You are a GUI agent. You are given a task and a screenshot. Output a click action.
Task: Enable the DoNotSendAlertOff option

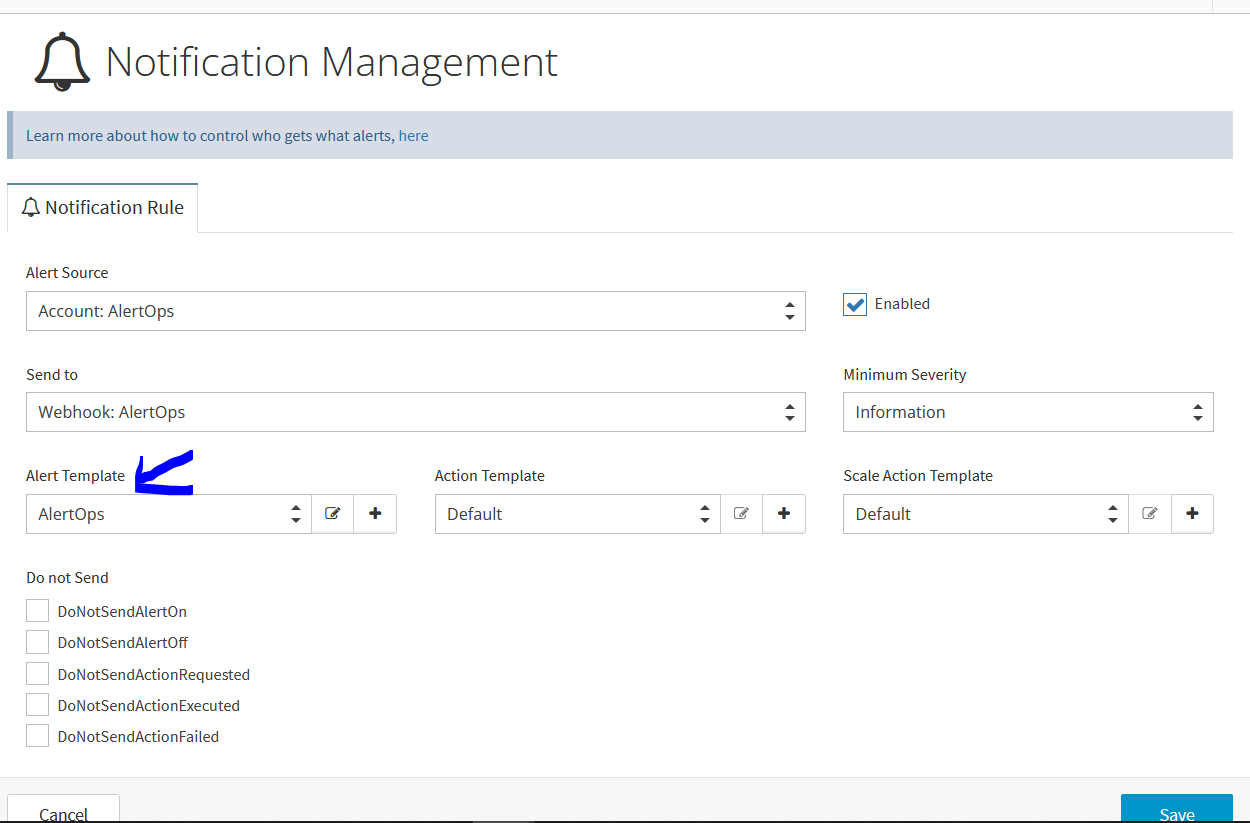38,642
